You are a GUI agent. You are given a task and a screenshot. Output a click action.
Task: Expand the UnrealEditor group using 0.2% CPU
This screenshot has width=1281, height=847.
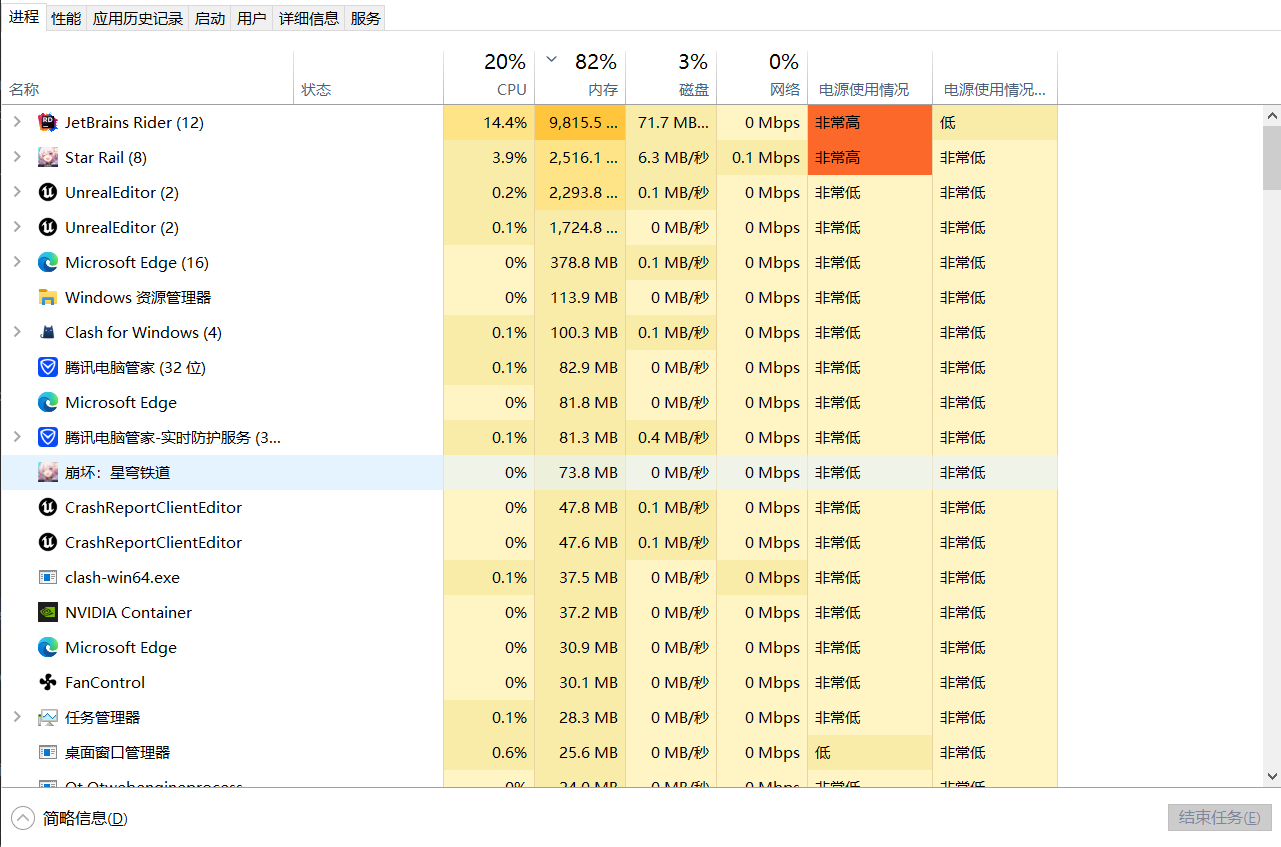[17, 192]
